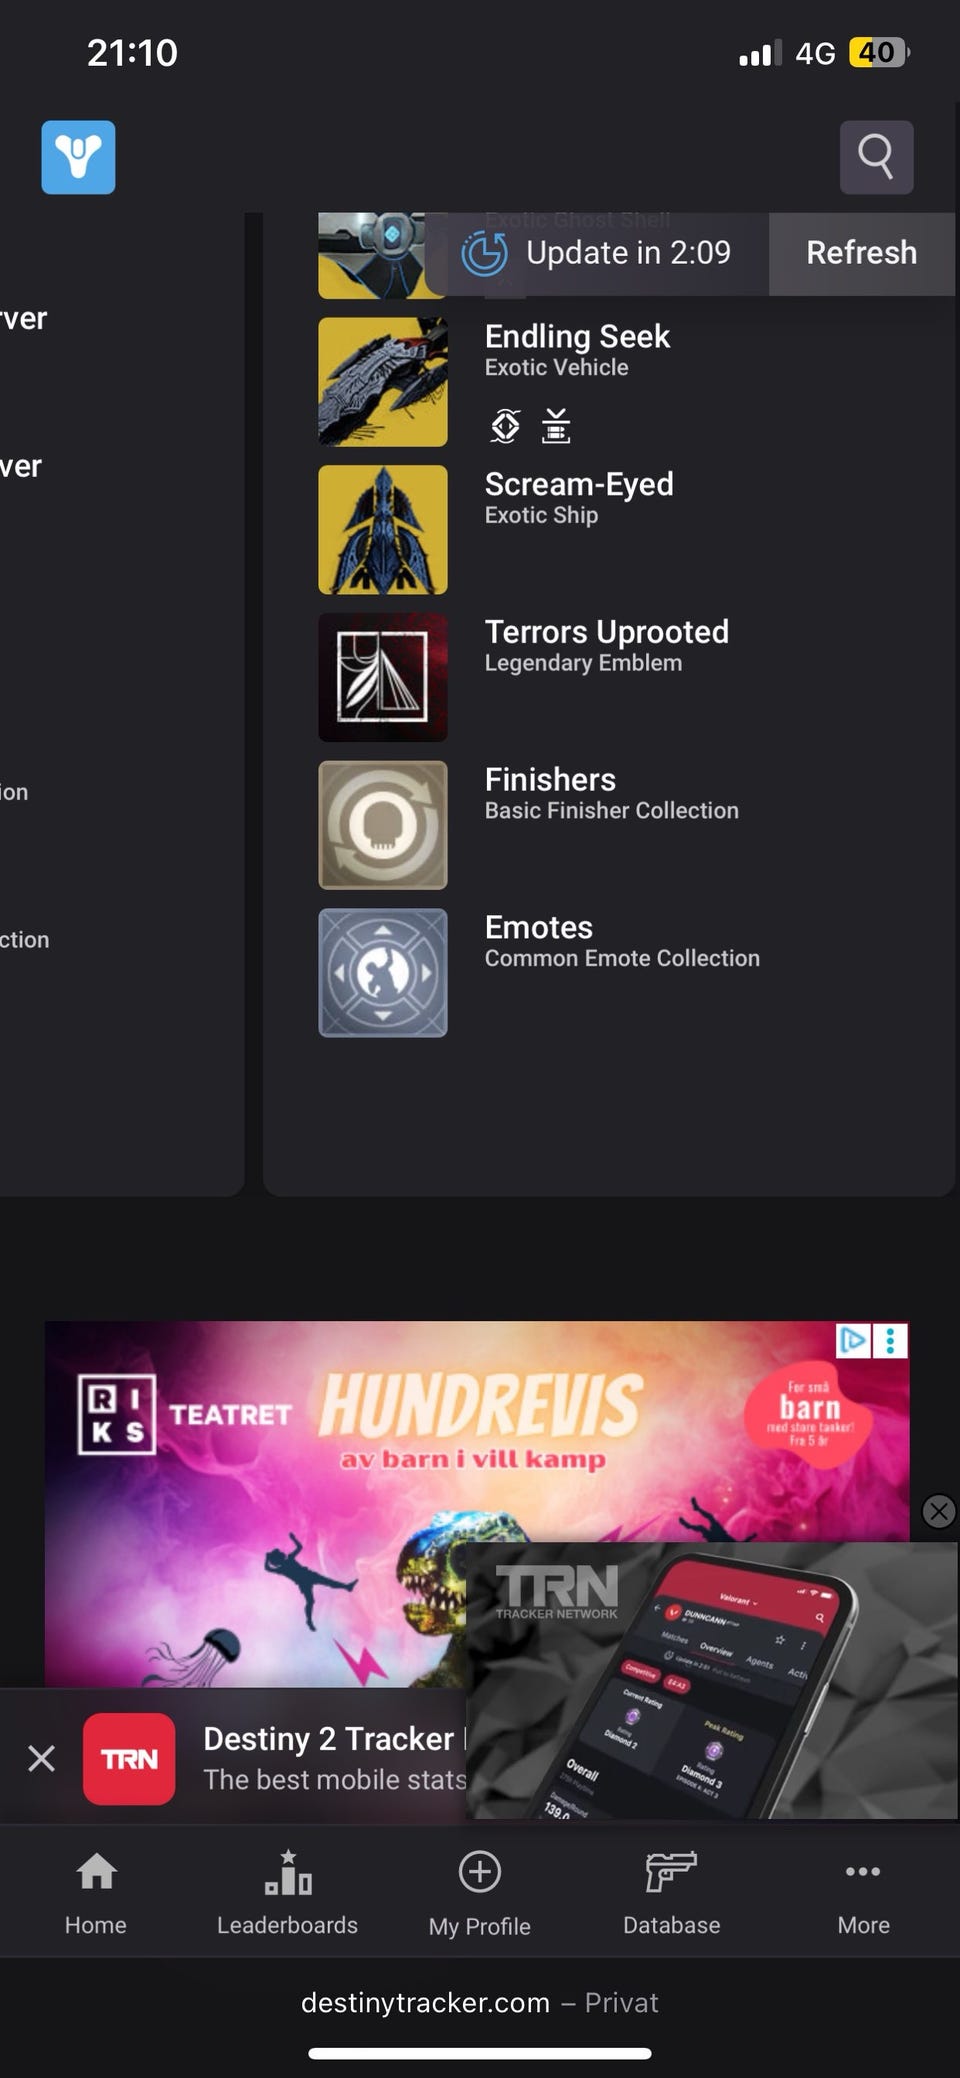The height and width of the screenshot is (2078, 960).
Task: Select first perk icon under Endling Seek
Action: click(505, 426)
